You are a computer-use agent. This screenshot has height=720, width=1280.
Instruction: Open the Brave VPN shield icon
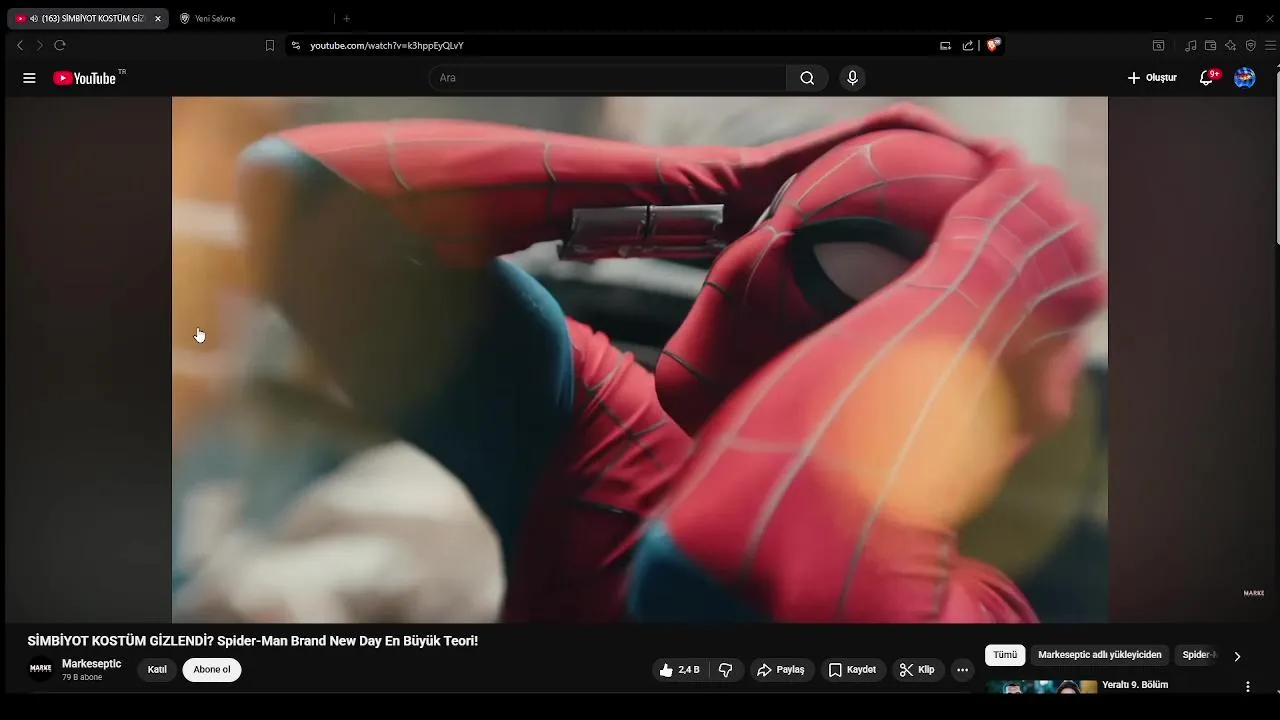(1251, 46)
